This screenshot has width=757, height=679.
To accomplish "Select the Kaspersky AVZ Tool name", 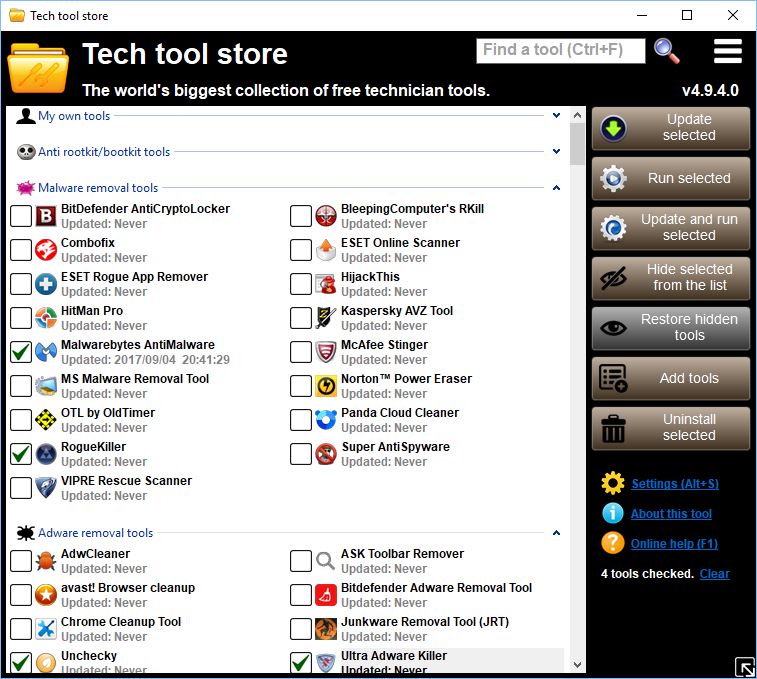I will (397, 311).
